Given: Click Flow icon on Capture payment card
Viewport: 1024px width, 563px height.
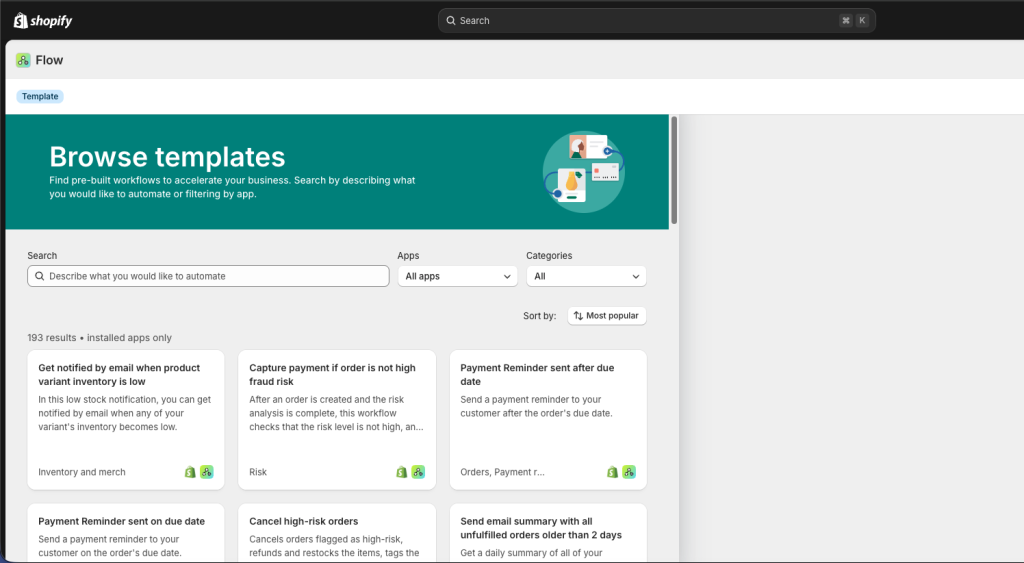Looking at the screenshot, I should 418,472.
